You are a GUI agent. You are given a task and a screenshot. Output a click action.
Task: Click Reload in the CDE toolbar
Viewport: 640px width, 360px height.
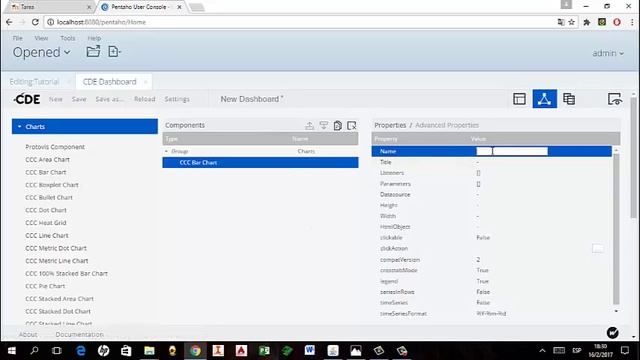click(144, 99)
